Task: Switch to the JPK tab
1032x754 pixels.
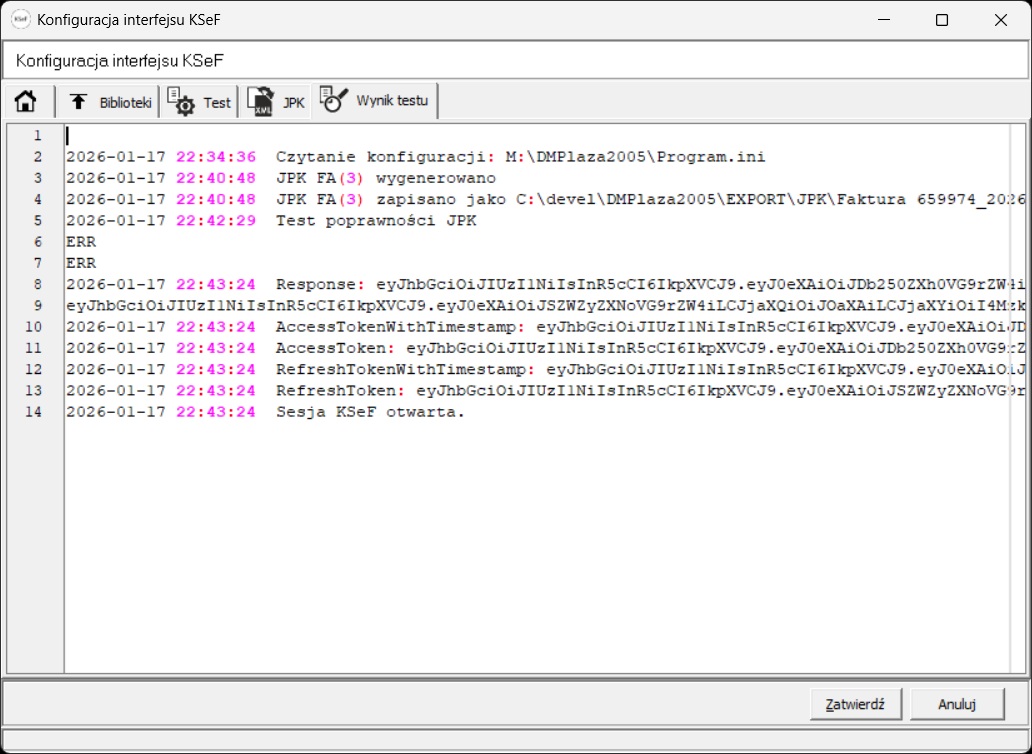Action: tap(276, 102)
